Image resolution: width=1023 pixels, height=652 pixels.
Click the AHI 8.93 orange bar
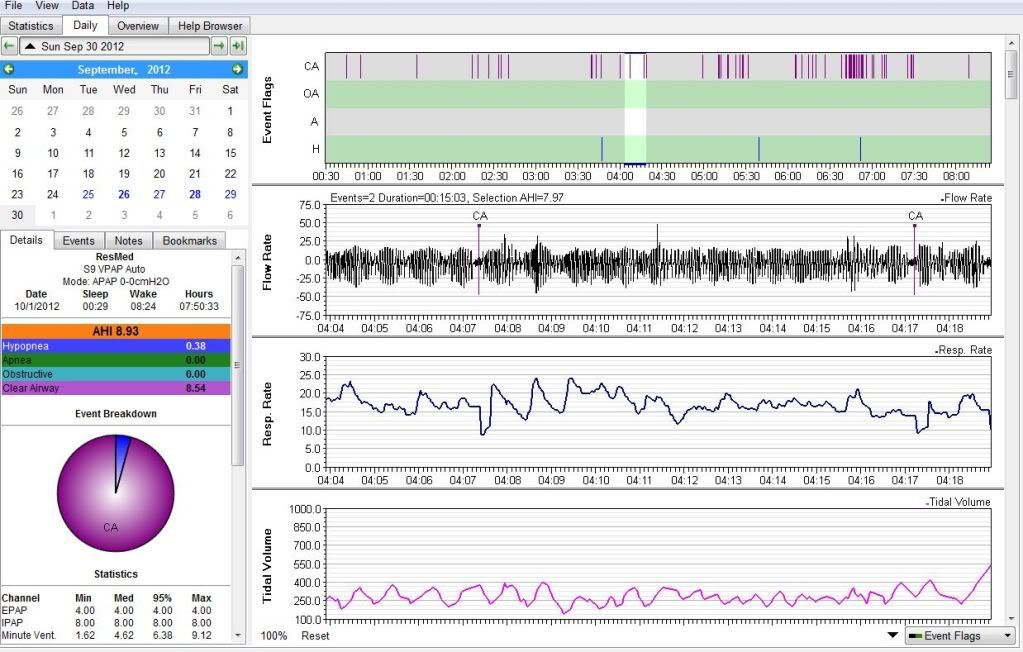[x=115, y=332]
